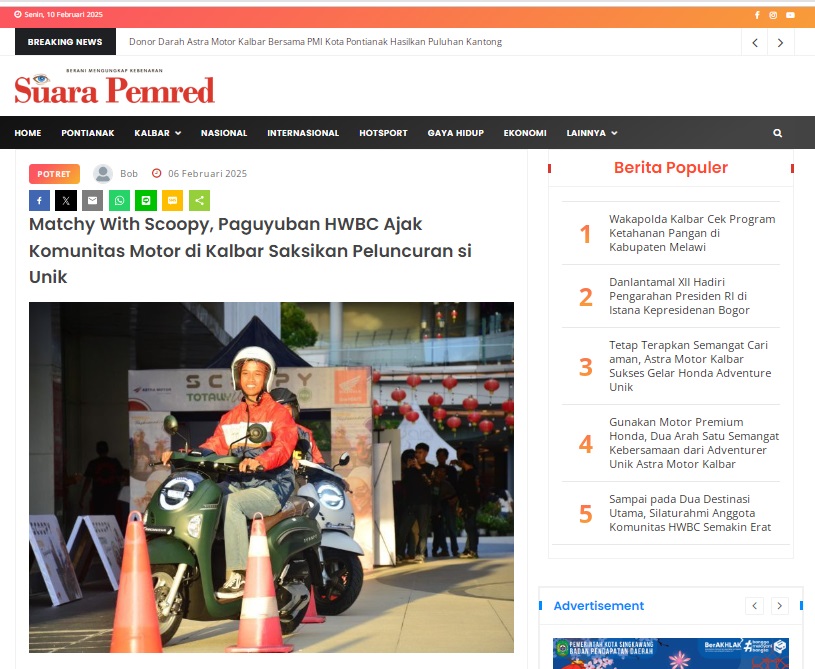This screenshot has height=669, width=815.
Task: Click rank number 1 in Berita Populer
Action: [x=585, y=234]
